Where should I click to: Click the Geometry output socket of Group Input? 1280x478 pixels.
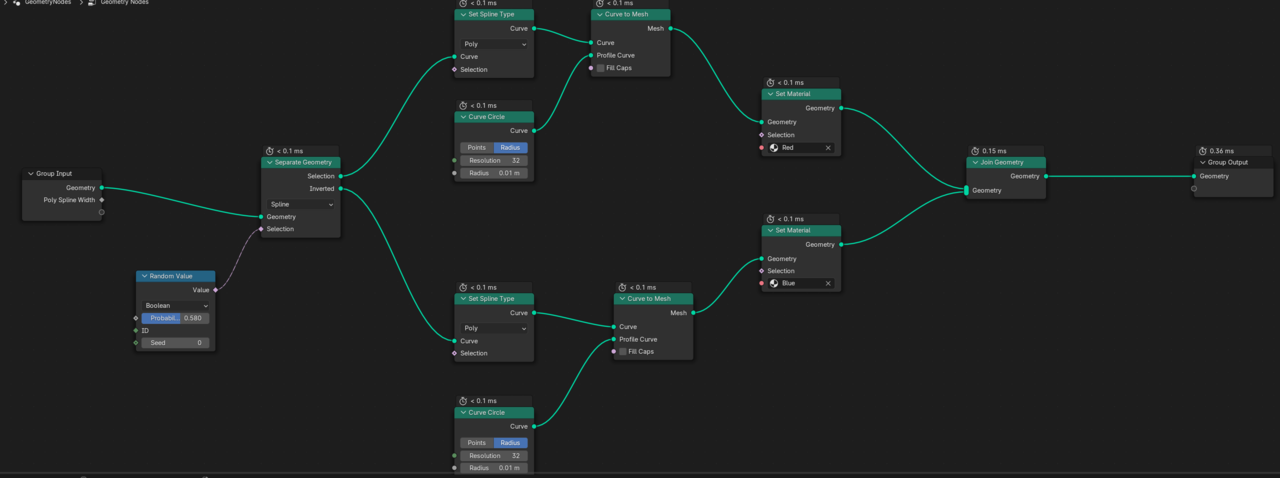point(101,187)
